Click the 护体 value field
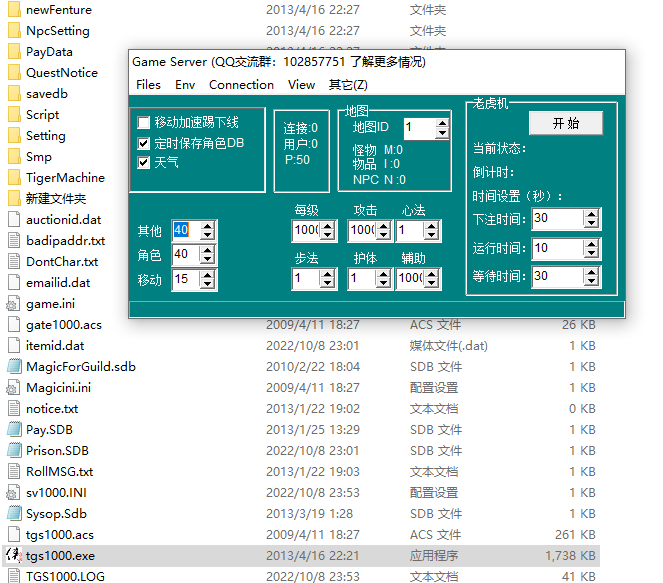 pyautogui.click(x=362, y=279)
